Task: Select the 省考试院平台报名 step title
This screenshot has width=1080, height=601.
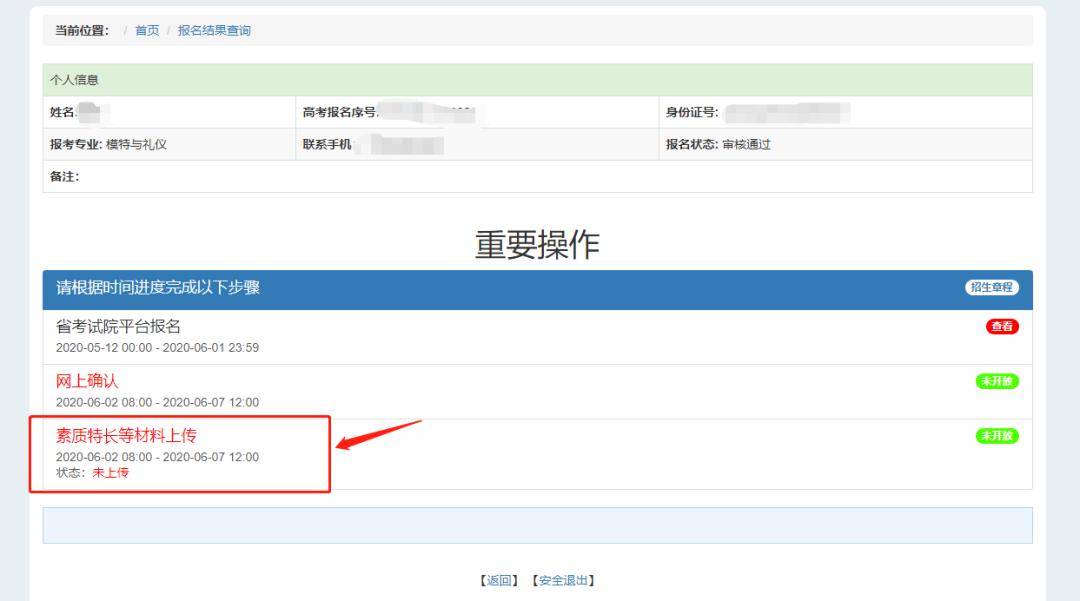Action: (x=118, y=326)
